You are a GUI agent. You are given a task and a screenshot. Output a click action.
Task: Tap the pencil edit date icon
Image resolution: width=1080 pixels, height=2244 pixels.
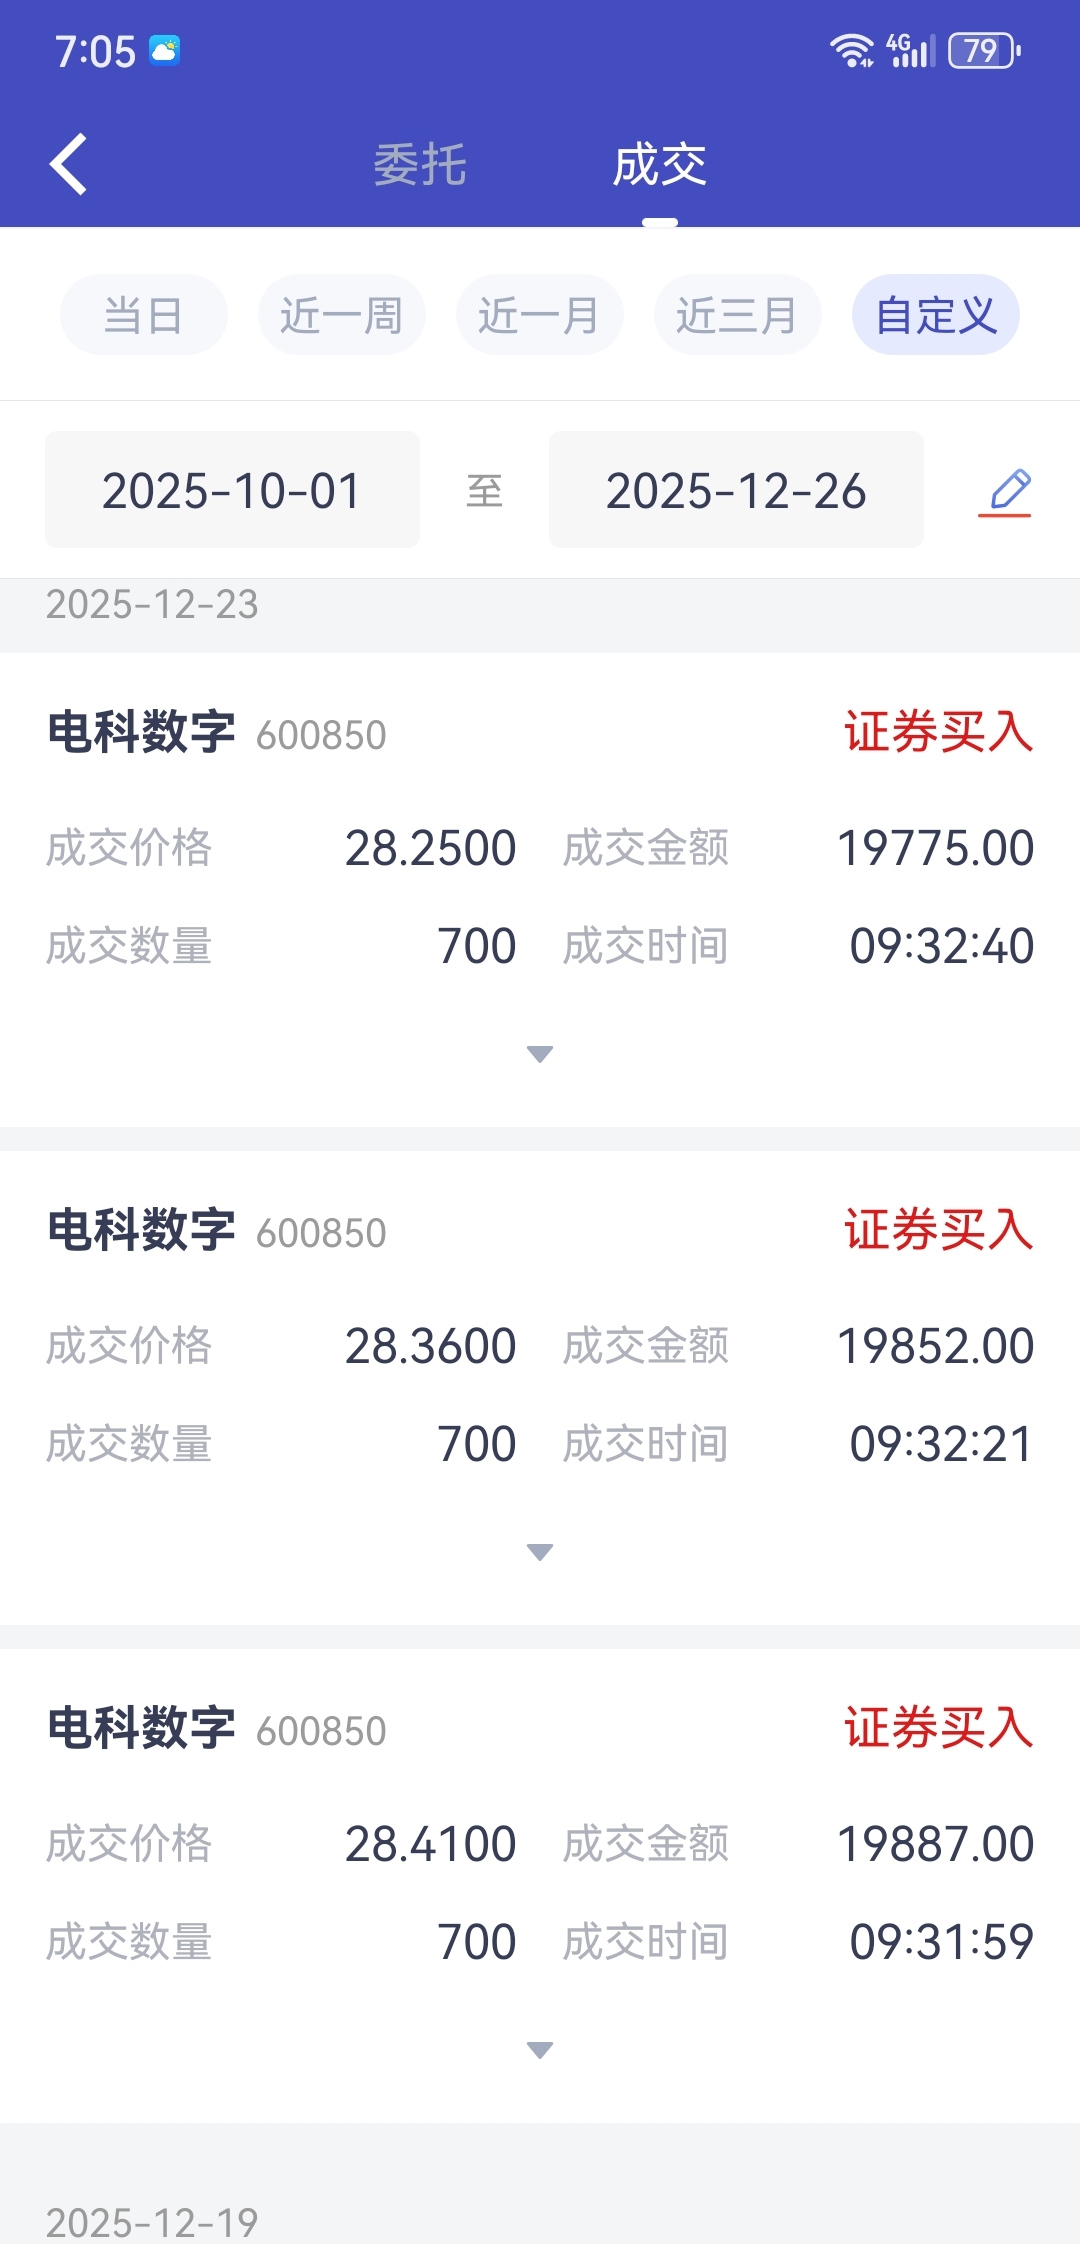[x=1005, y=492]
